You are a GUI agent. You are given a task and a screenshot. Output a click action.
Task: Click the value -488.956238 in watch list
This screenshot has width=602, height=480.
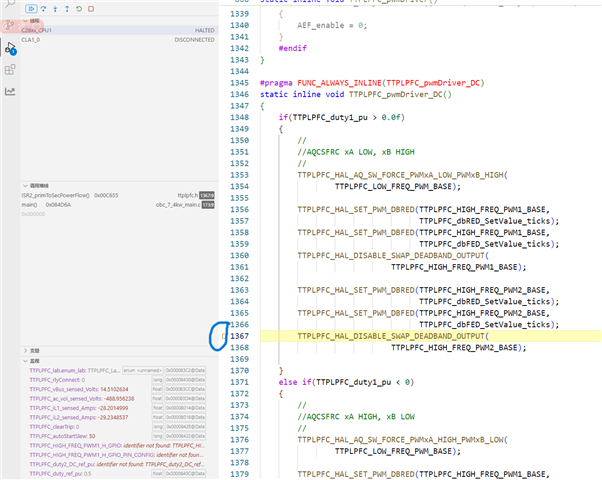(x=119, y=399)
